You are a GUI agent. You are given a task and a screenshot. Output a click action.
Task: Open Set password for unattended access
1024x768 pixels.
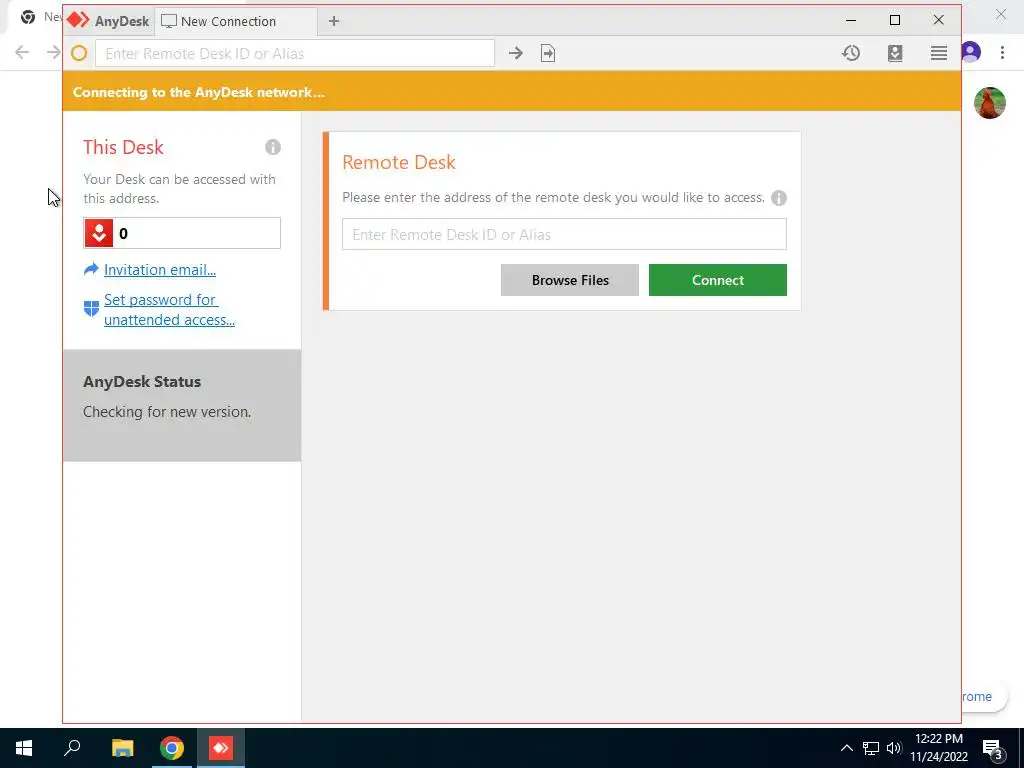pos(169,310)
